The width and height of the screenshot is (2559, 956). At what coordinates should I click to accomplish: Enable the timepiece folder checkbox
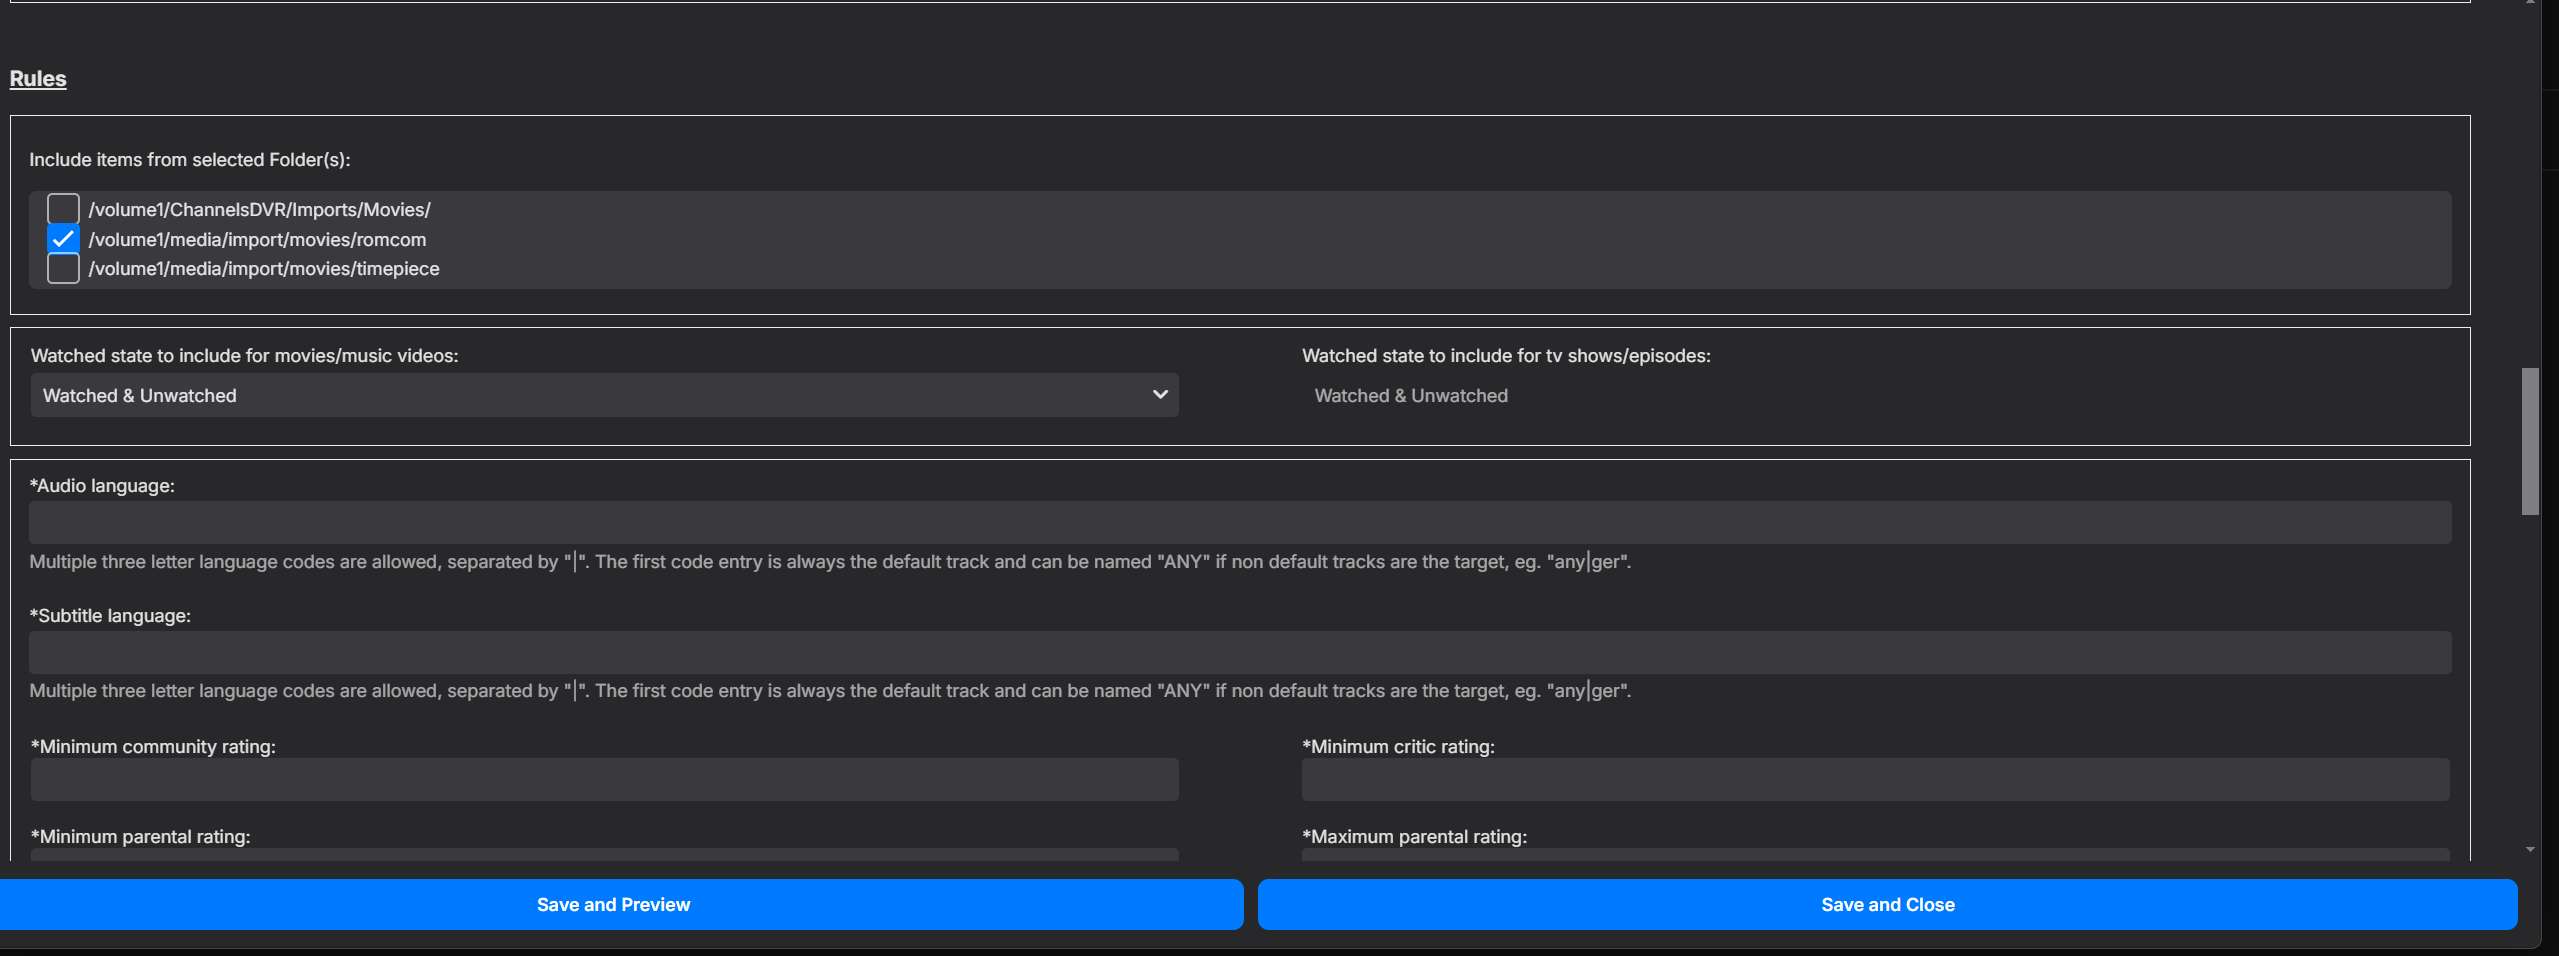point(63,269)
